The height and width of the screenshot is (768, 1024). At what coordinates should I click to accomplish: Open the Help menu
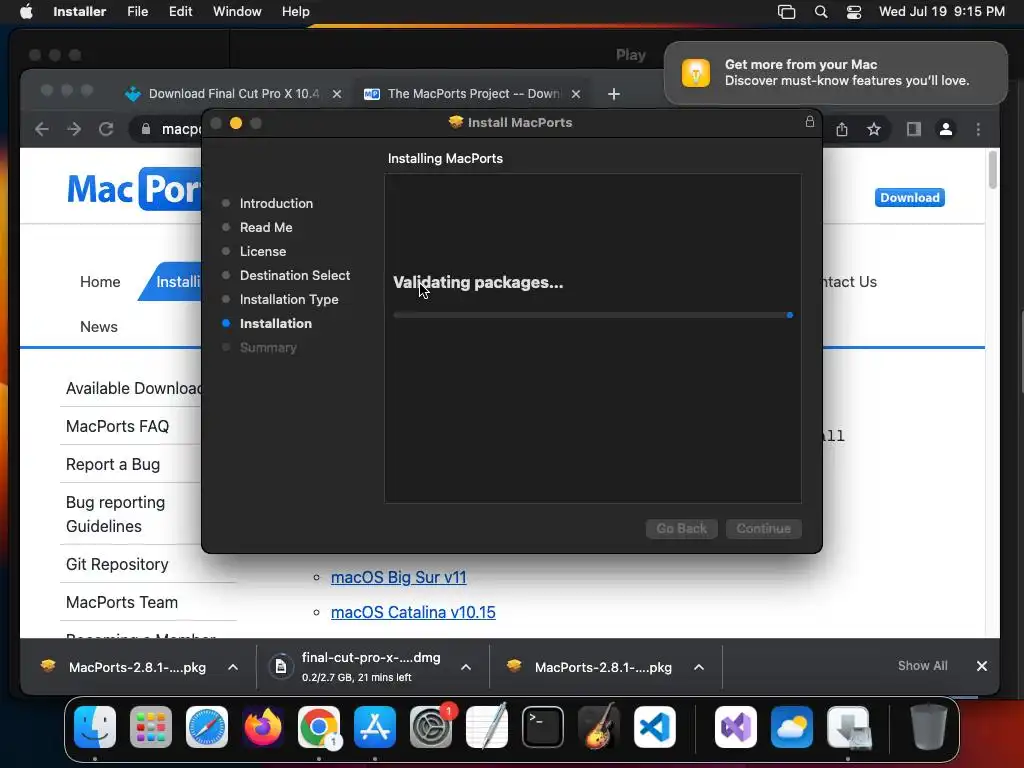click(295, 12)
